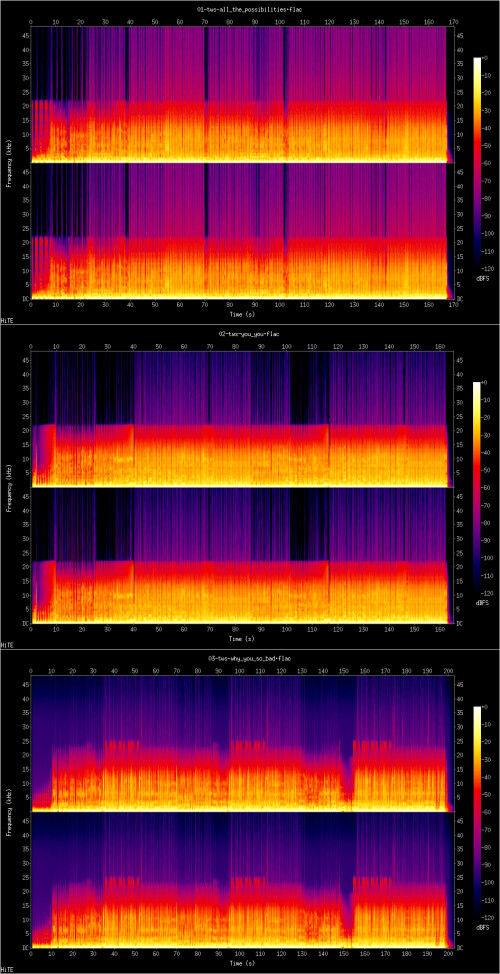Select the upper channel spectrogram of you_you
The height and width of the screenshot is (974, 500).
click(242, 419)
